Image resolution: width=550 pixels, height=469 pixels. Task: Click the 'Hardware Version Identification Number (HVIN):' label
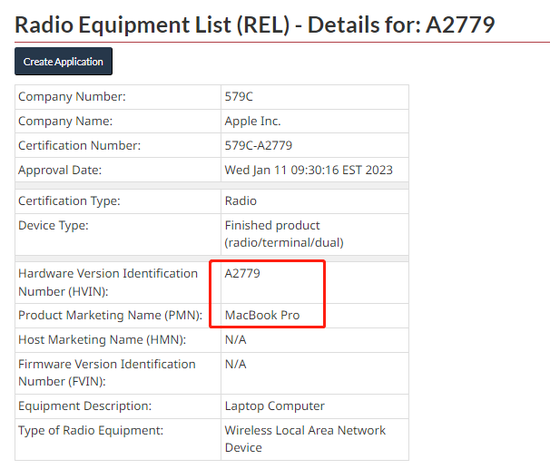click(108, 282)
